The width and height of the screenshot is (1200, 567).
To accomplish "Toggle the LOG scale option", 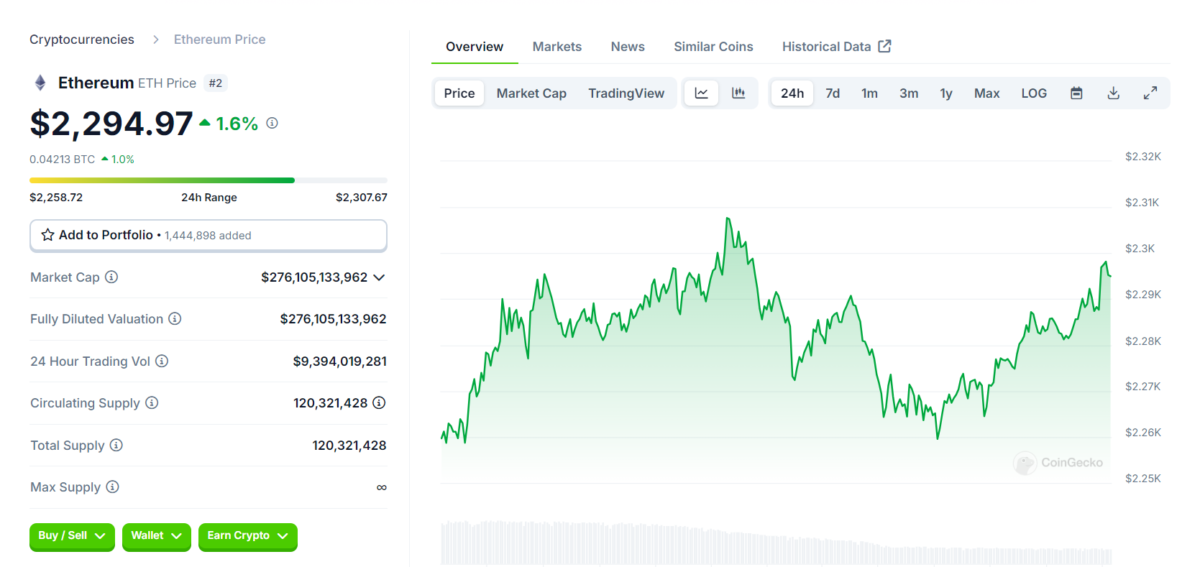I will (1034, 93).
